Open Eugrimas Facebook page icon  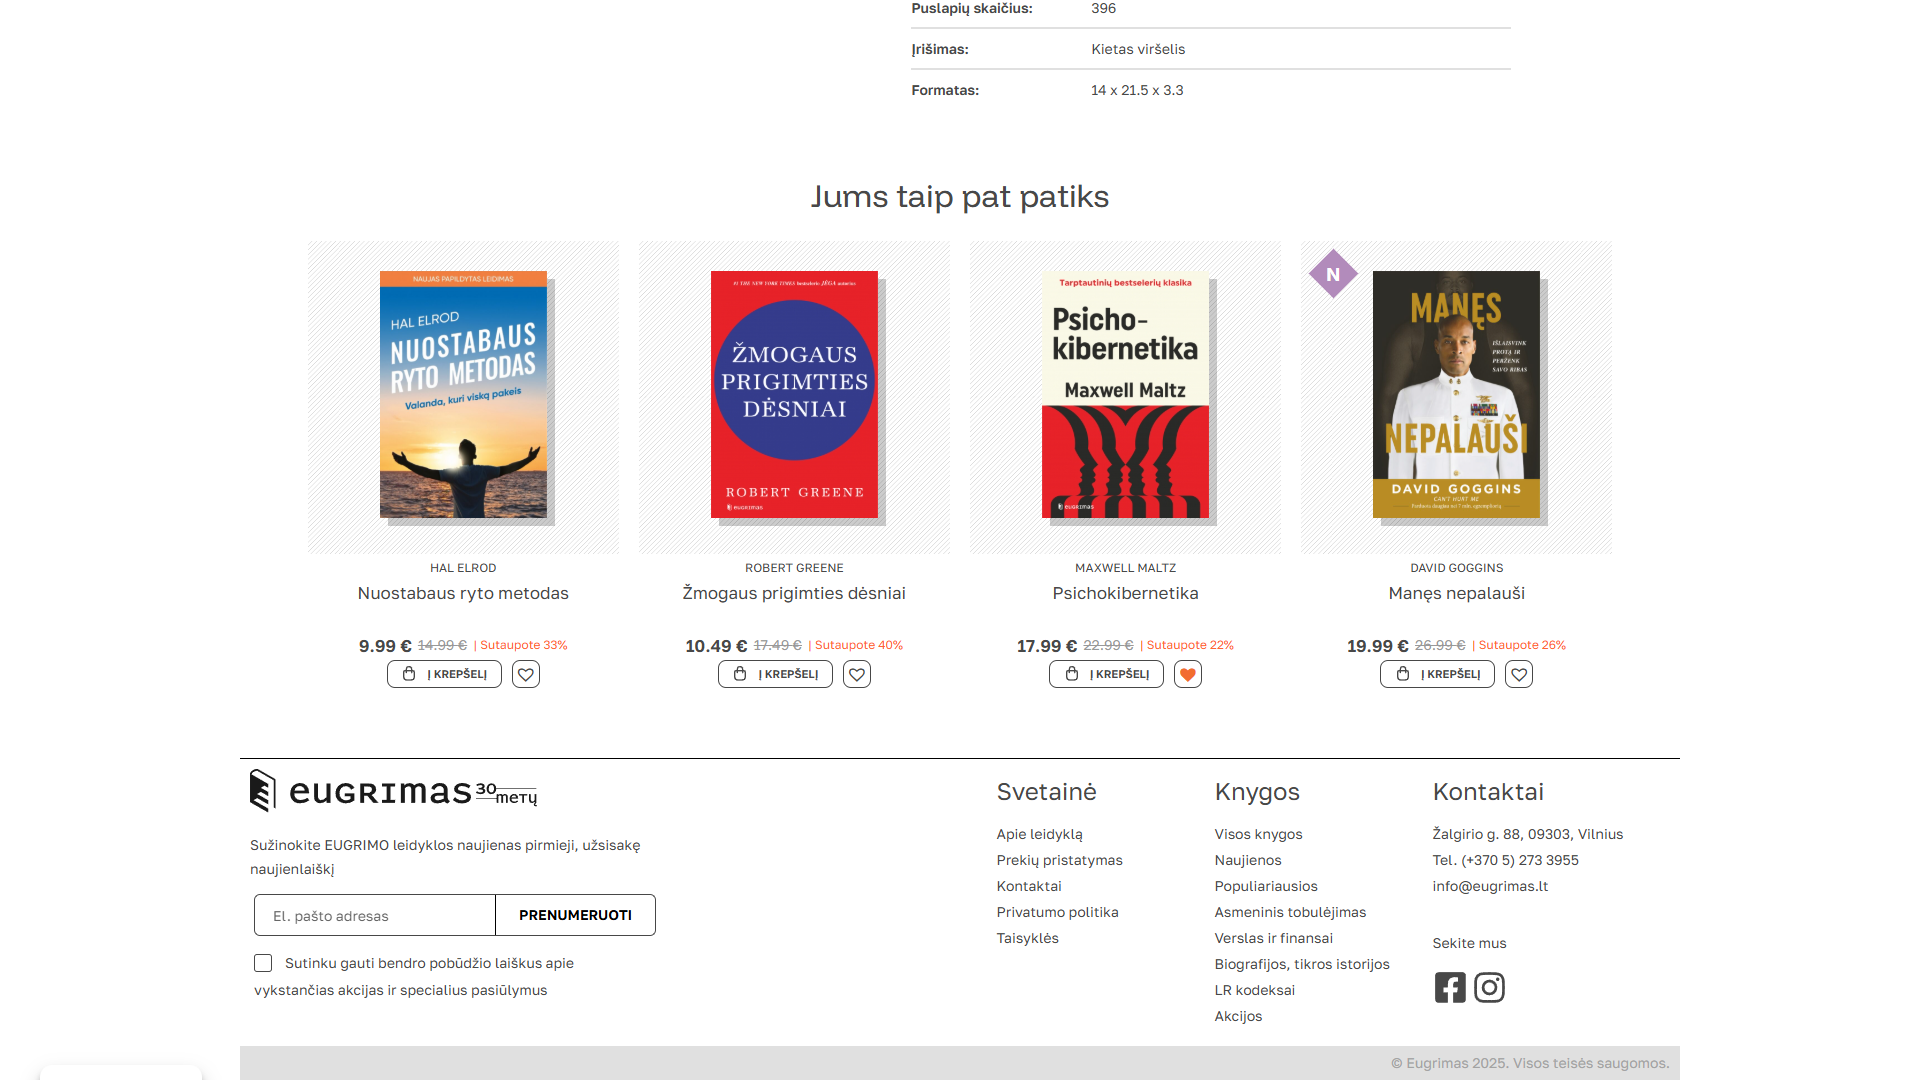pyautogui.click(x=1450, y=988)
